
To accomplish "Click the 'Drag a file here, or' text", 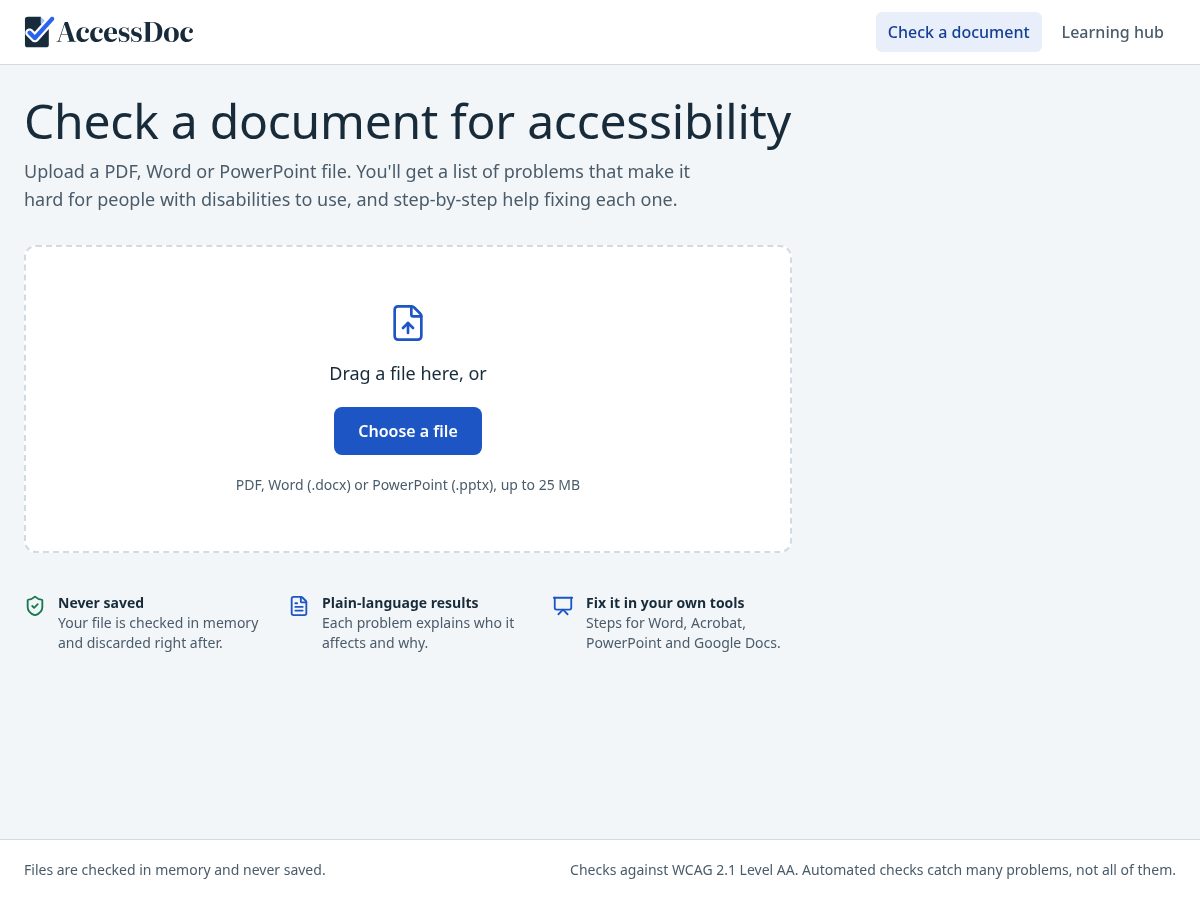I will (x=408, y=373).
